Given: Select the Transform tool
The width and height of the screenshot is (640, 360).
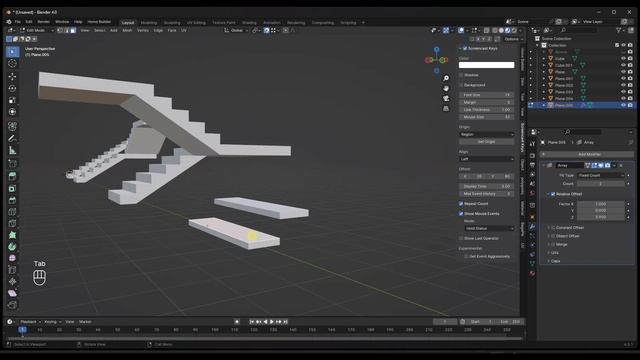Looking at the screenshot, I should (12, 112).
